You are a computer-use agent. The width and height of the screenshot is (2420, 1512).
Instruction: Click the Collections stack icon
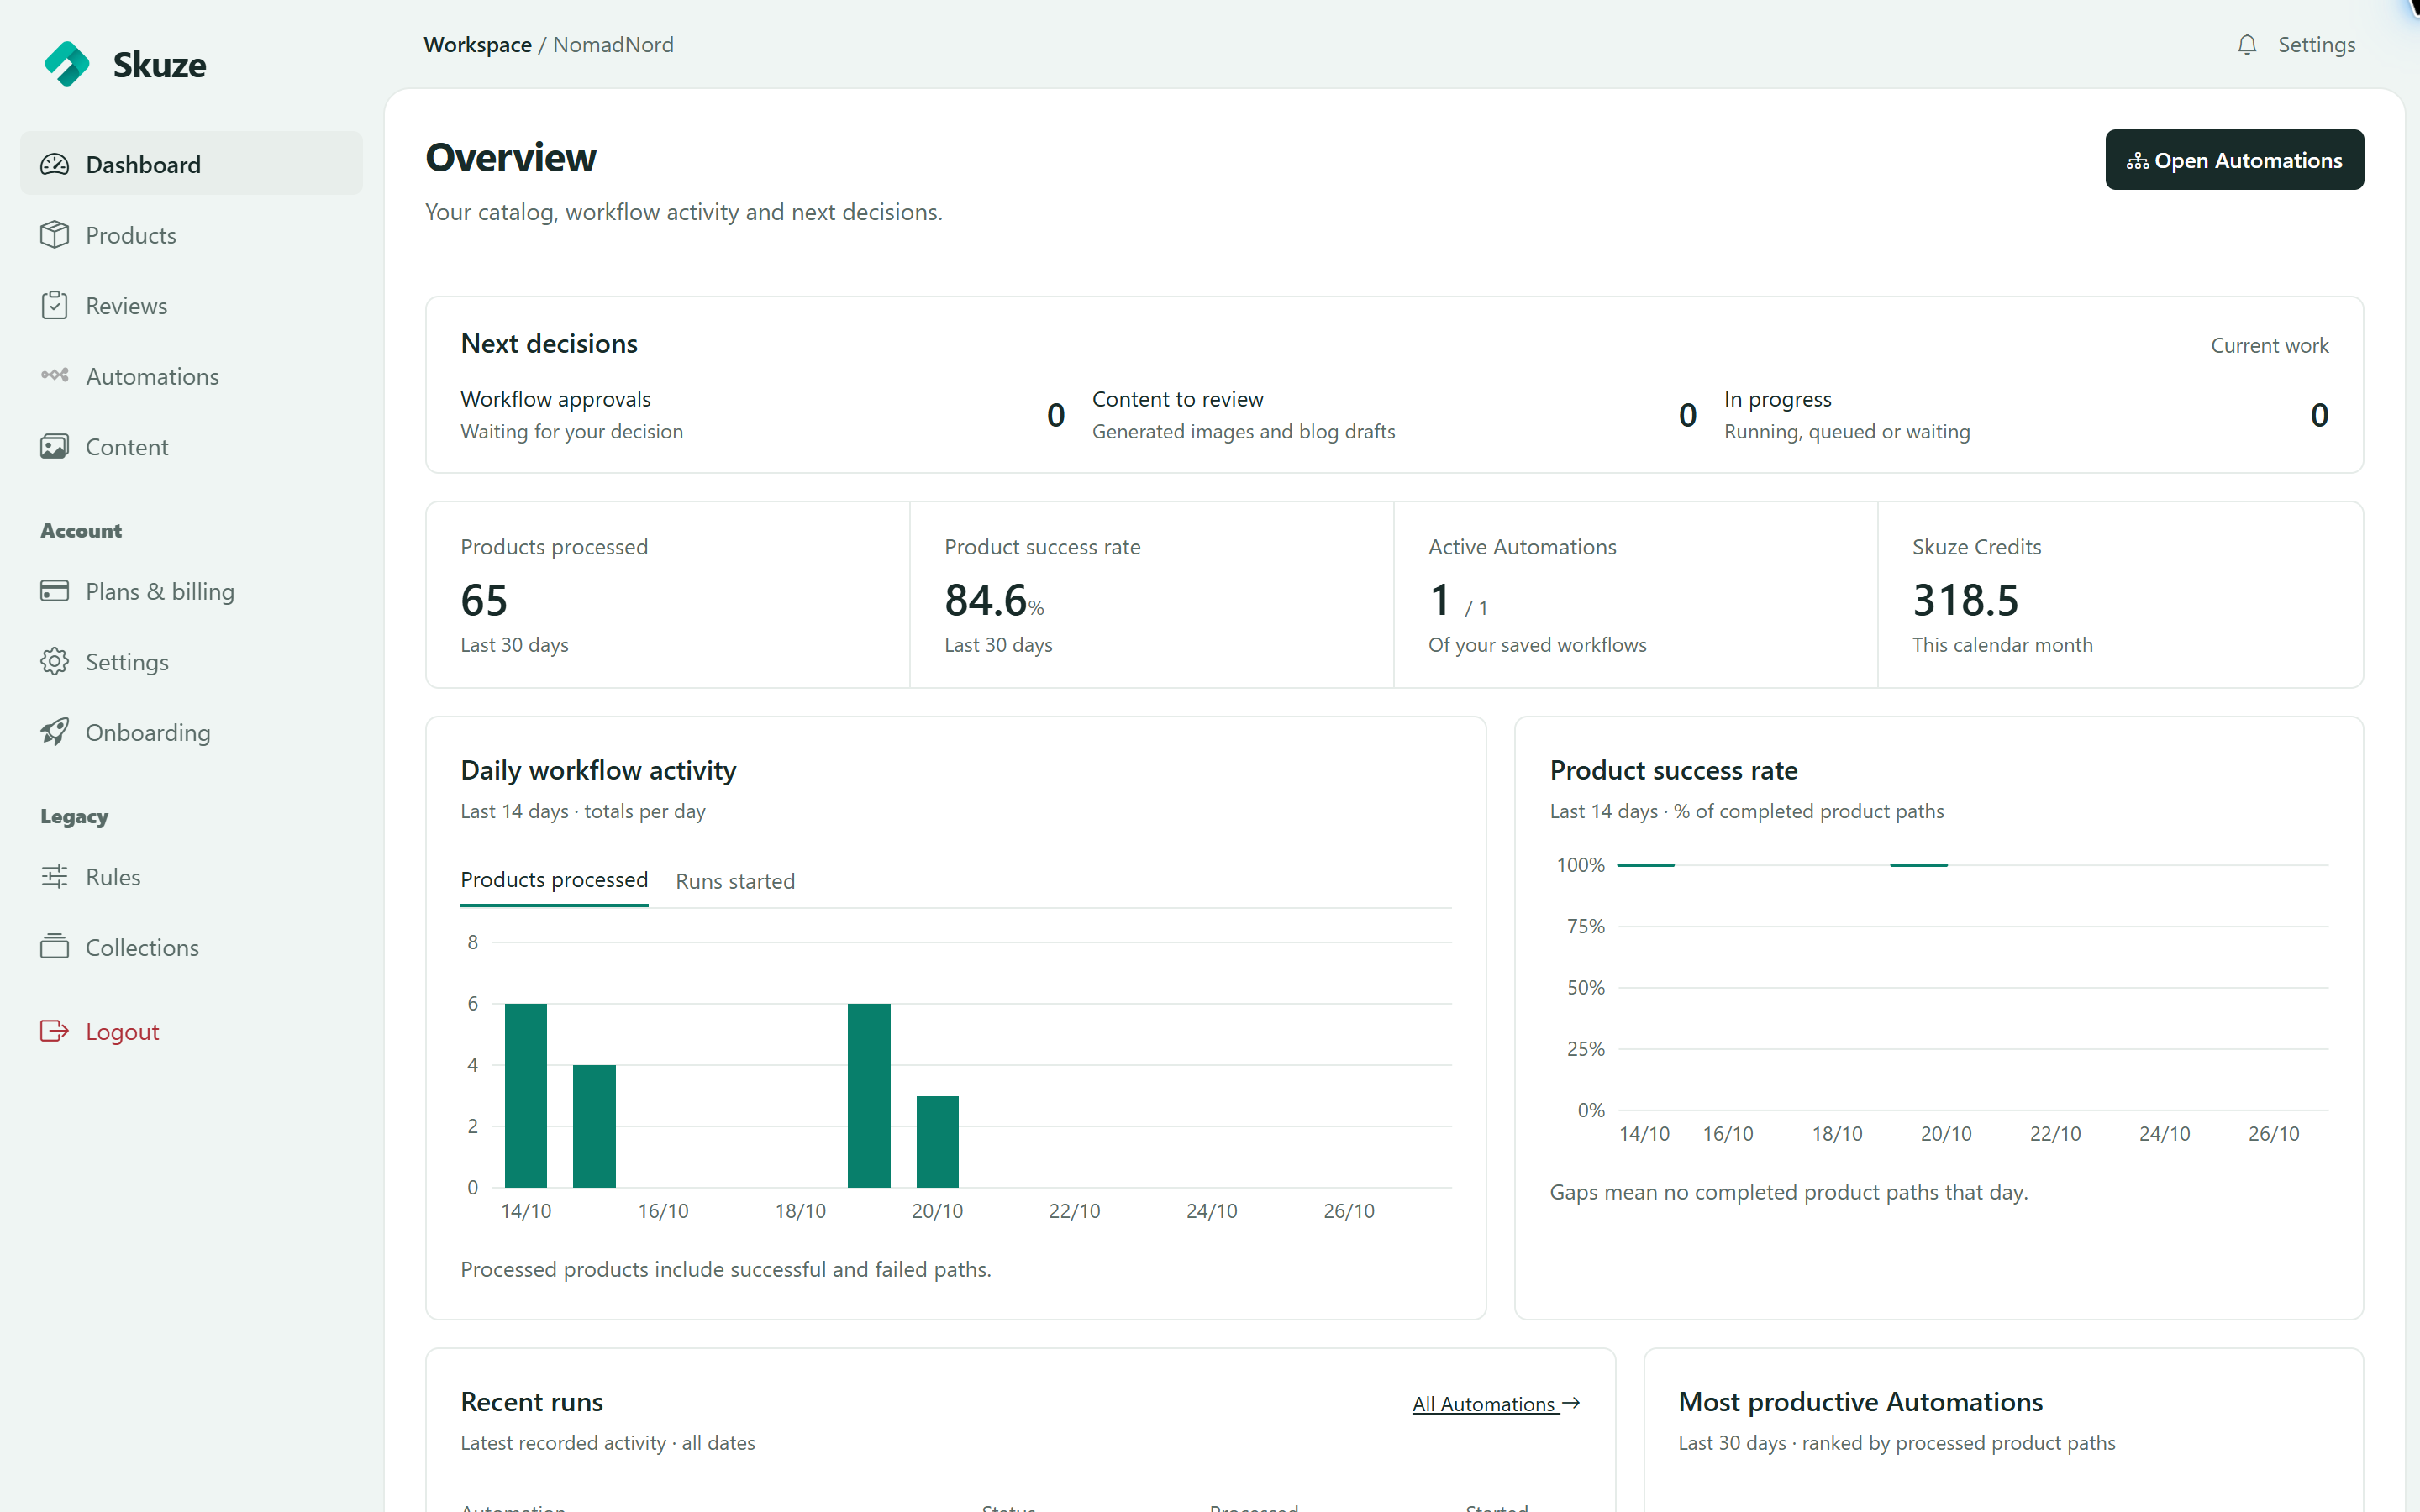[x=55, y=946]
